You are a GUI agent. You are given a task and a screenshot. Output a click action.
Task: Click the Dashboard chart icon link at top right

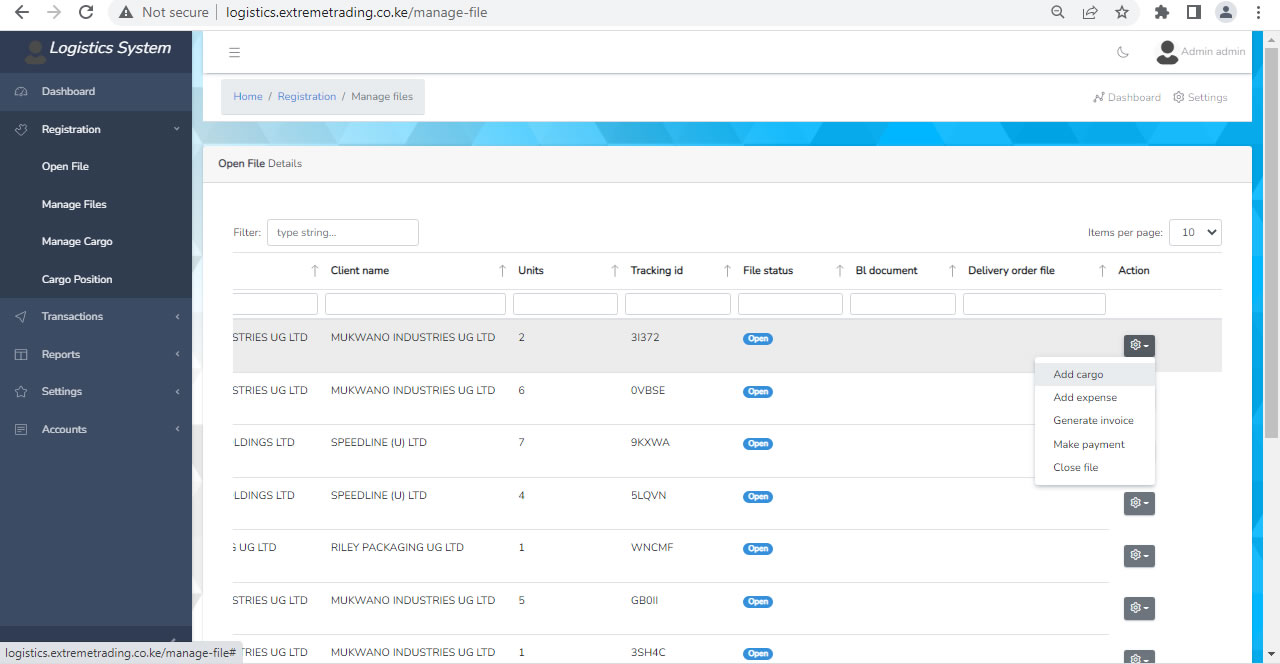[1127, 97]
